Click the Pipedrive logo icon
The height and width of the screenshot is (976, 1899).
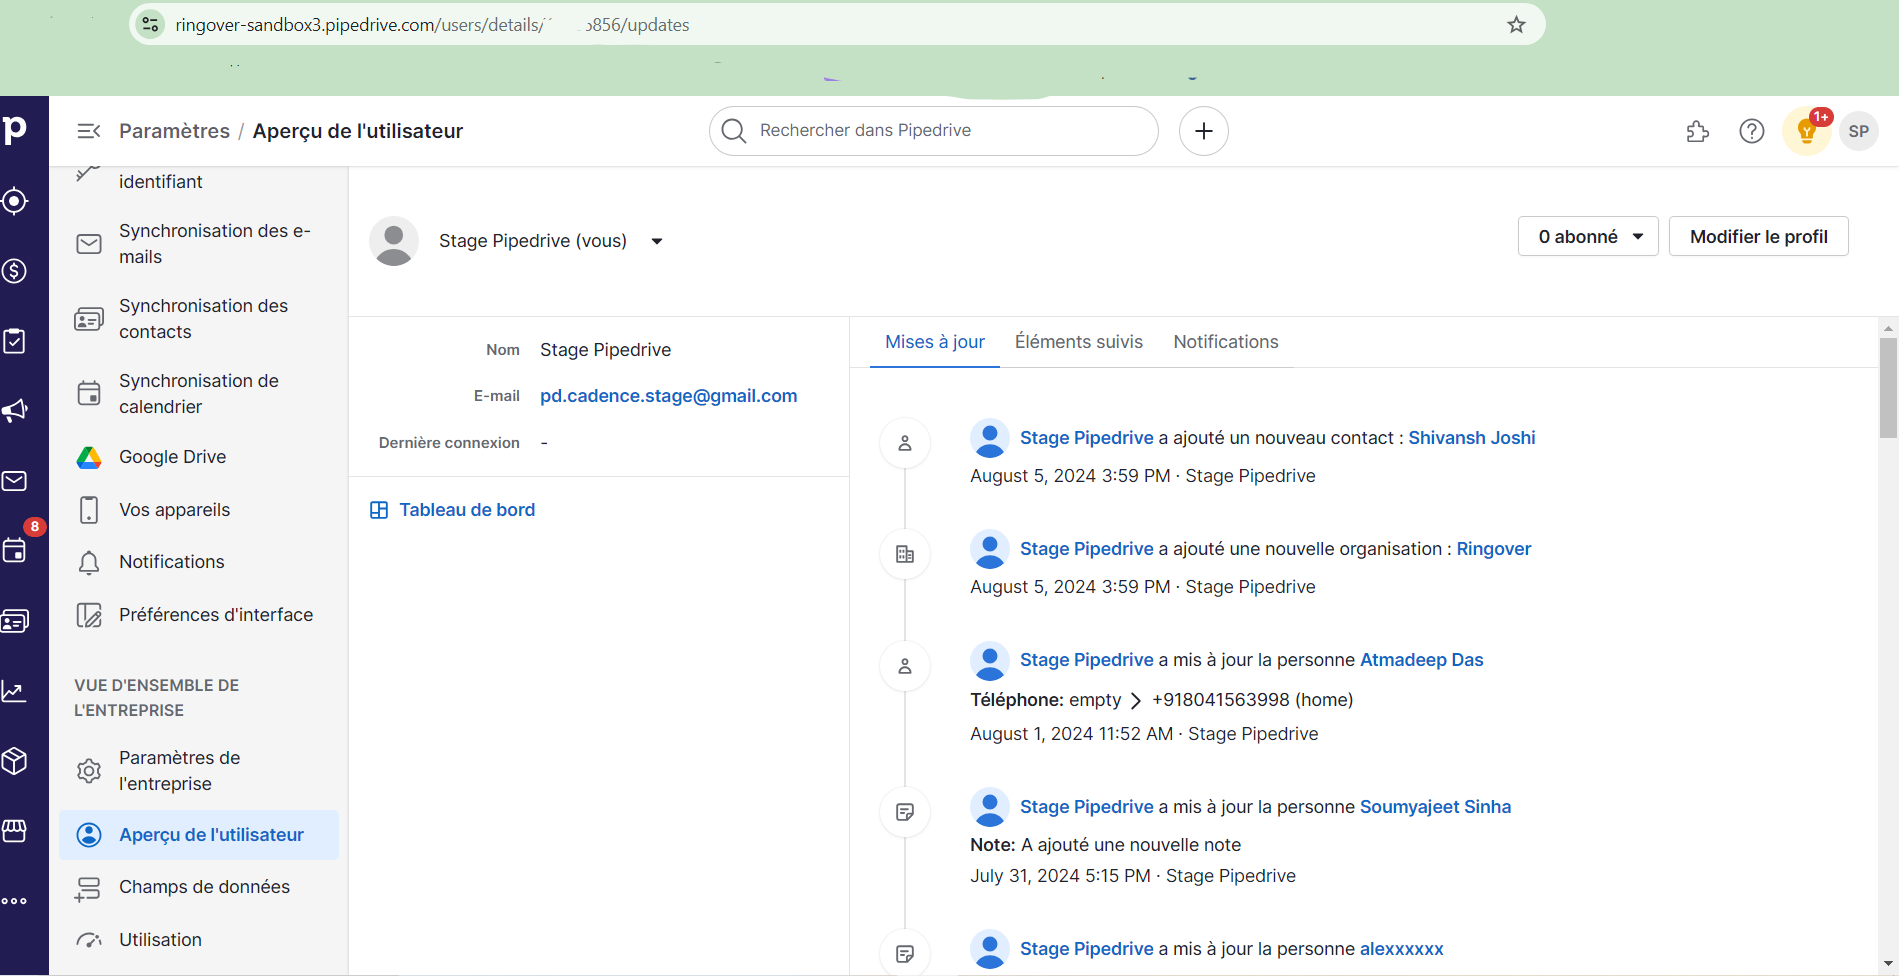tap(15, 130)
